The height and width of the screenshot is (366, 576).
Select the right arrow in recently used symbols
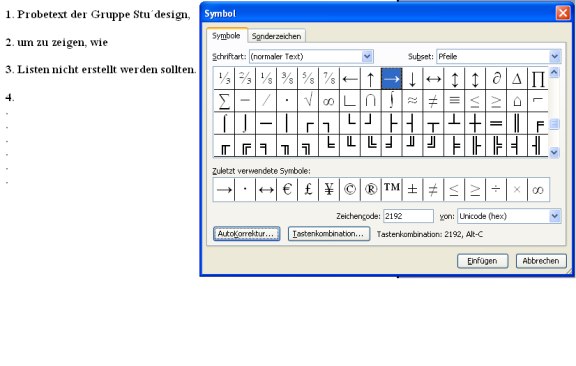224,190
